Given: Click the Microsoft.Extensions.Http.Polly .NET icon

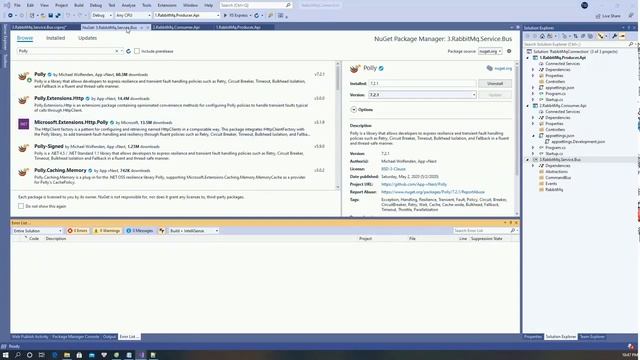Looking at the screenshot, I should click(x=24, y=124).
